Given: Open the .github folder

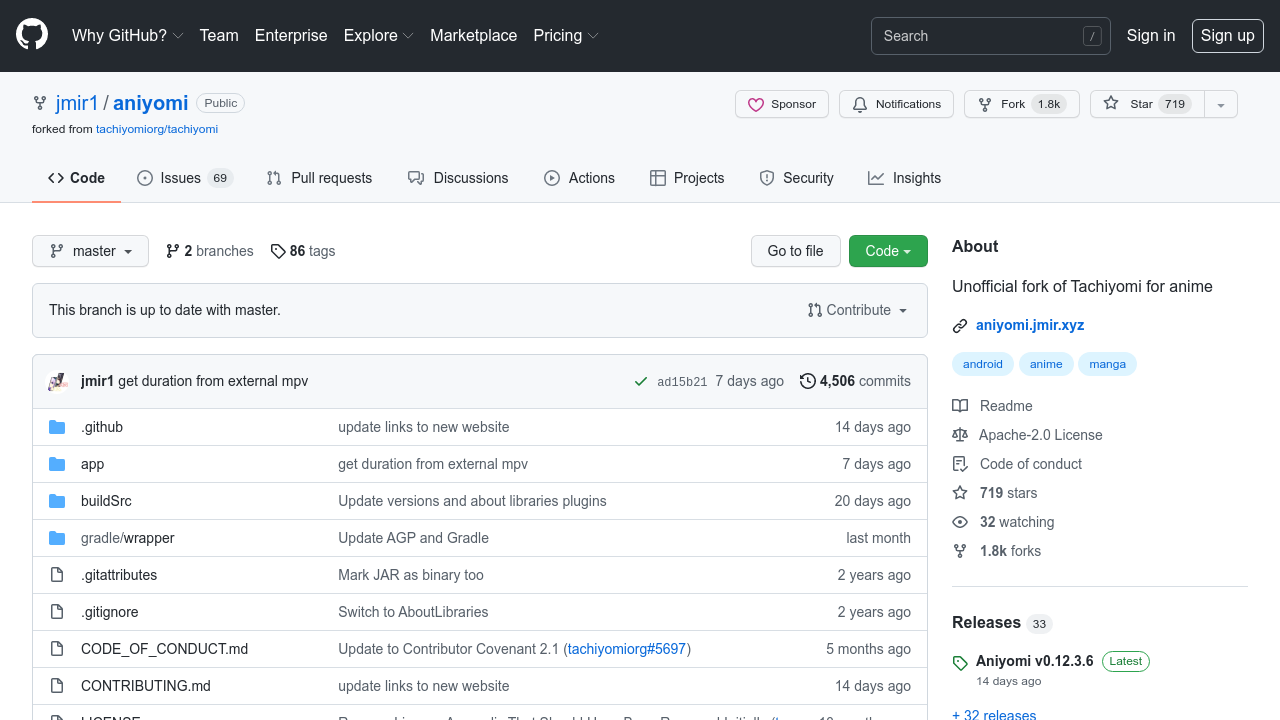Looking at the screenshot, I should (x=102, y=427).
